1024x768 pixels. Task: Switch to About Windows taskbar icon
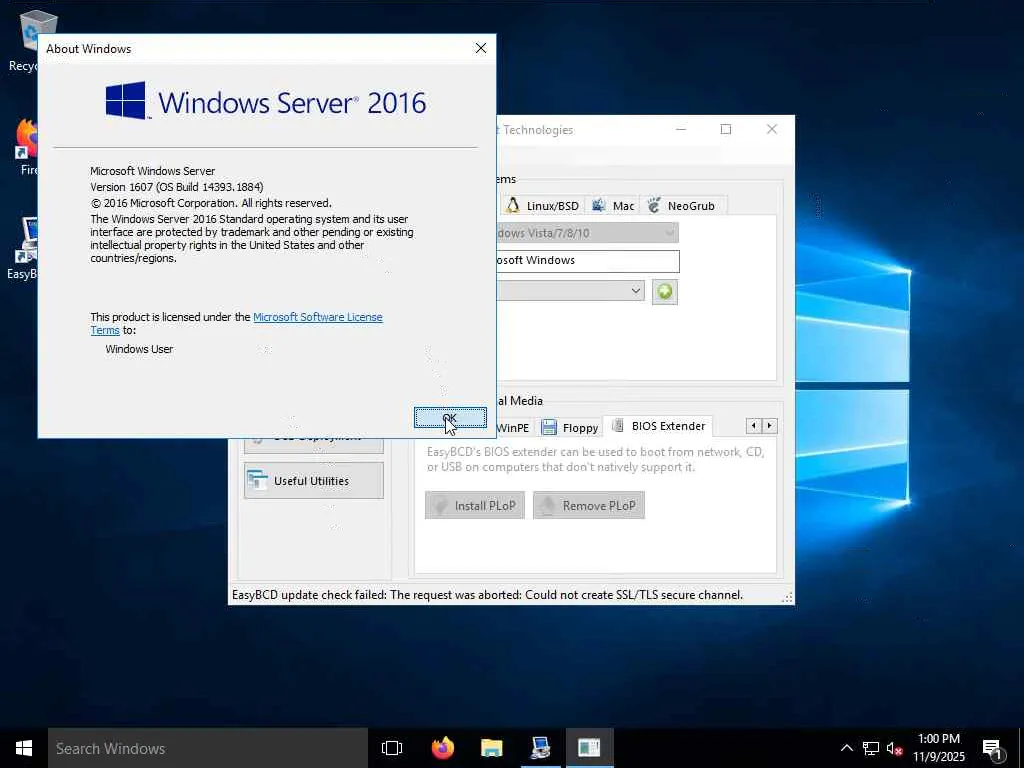(589, 748)
